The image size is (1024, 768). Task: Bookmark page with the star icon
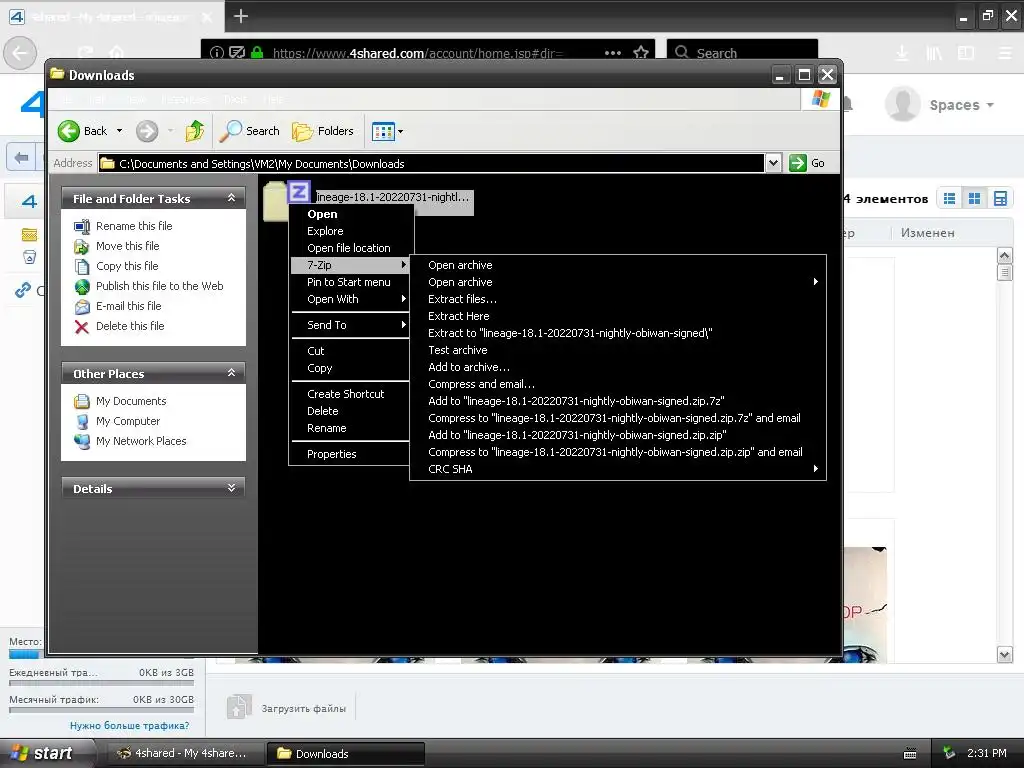641,52
